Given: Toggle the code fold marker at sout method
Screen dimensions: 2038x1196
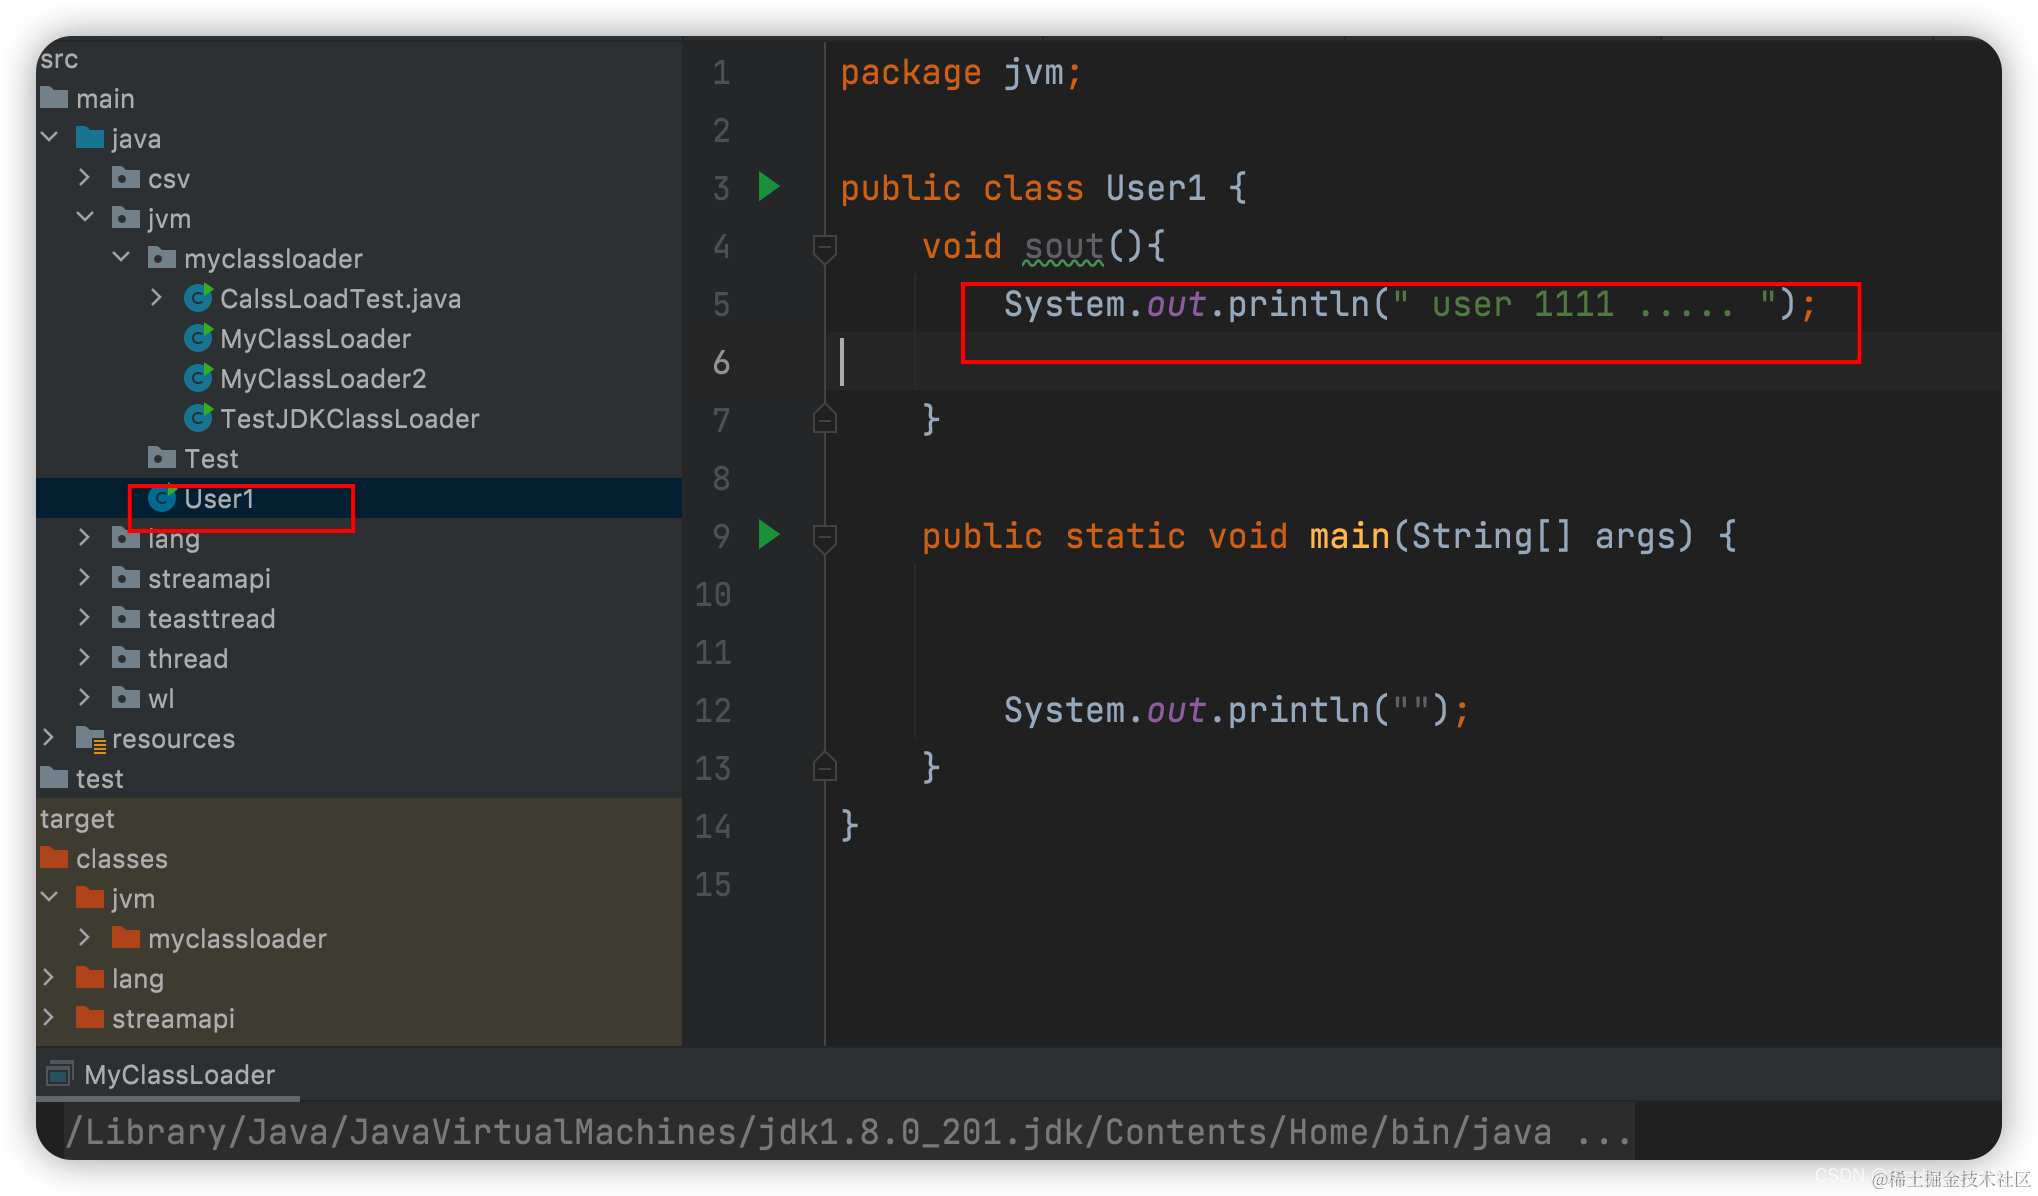Looking at the screenshot, I should (825, 246).
